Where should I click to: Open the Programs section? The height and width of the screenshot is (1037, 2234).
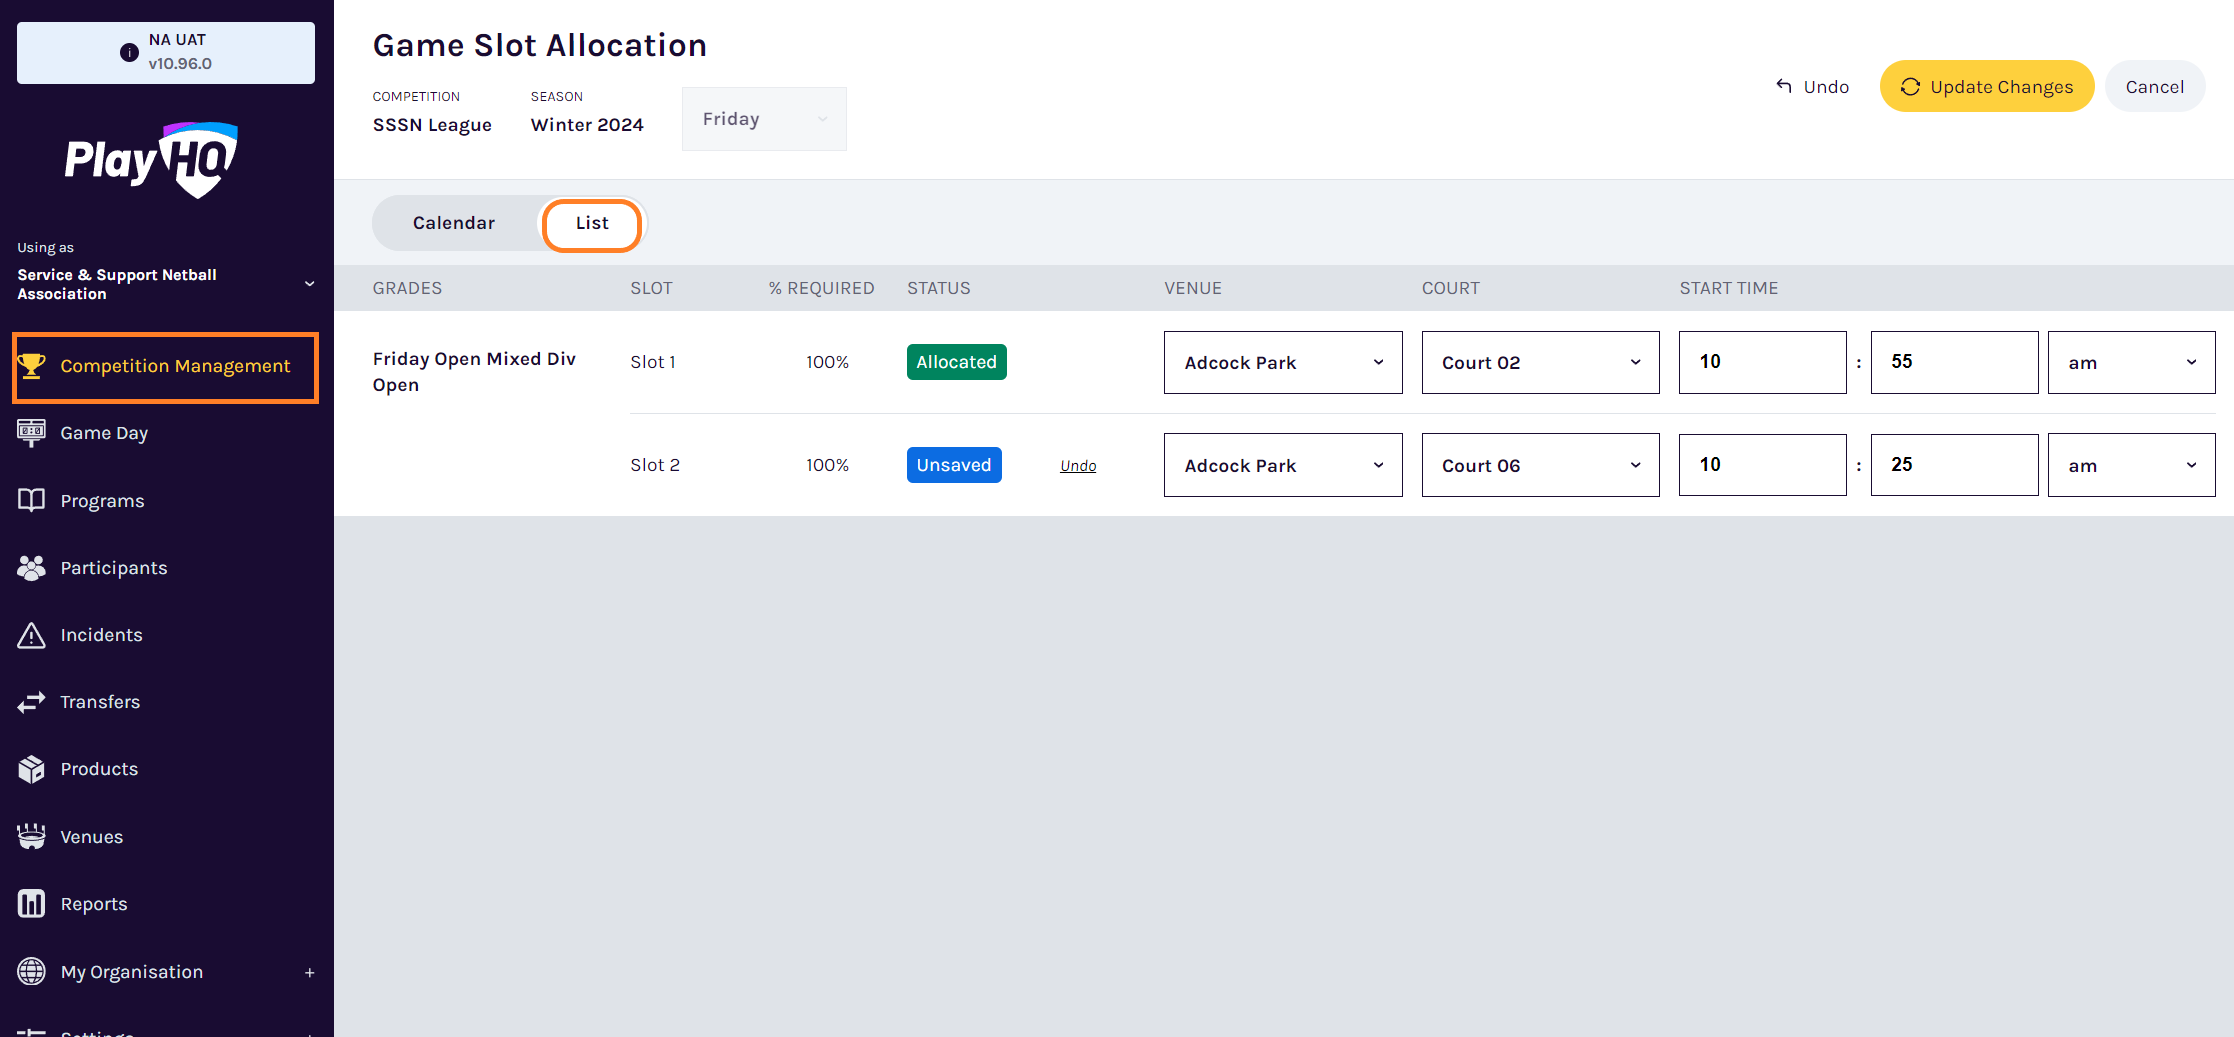tap(102, 500)
